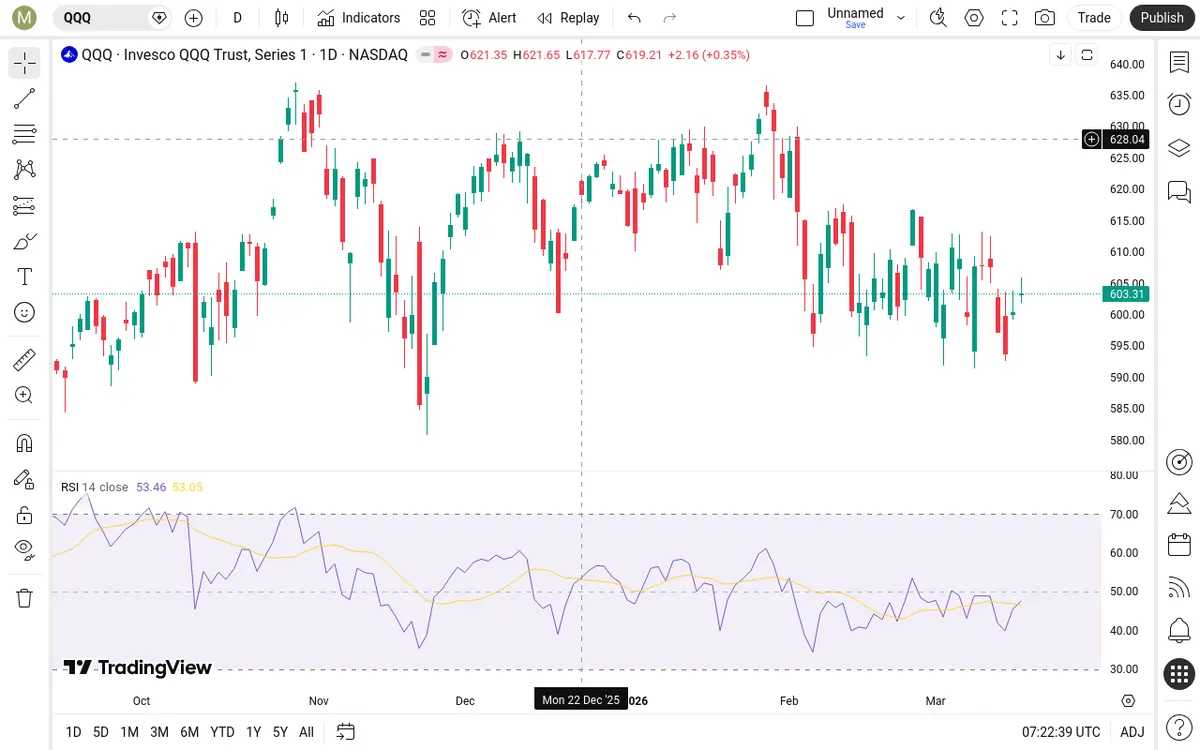Create an Alert

pyautogui.click(x=489, y=17)
